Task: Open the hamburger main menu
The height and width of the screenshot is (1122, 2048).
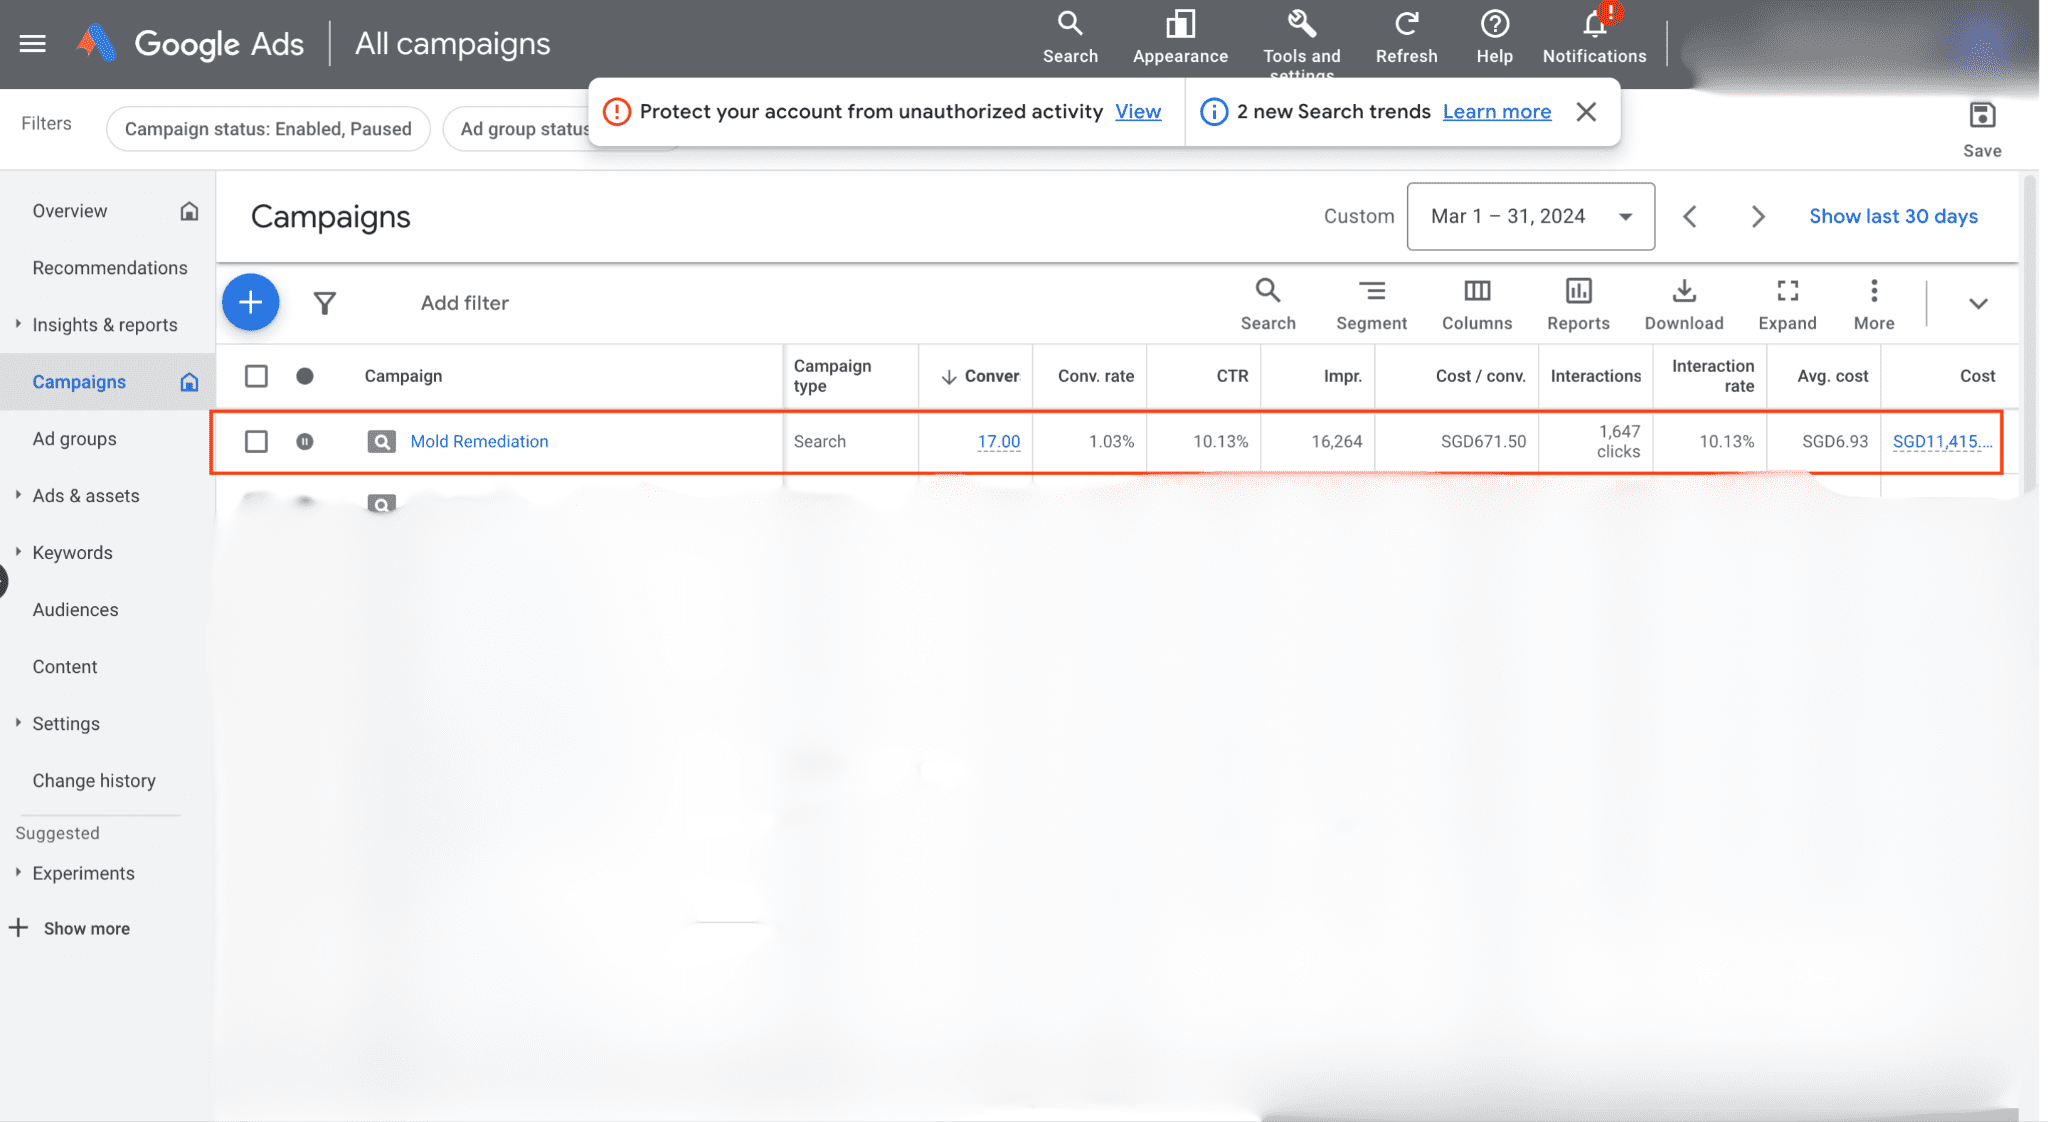Action: (32, 43)
